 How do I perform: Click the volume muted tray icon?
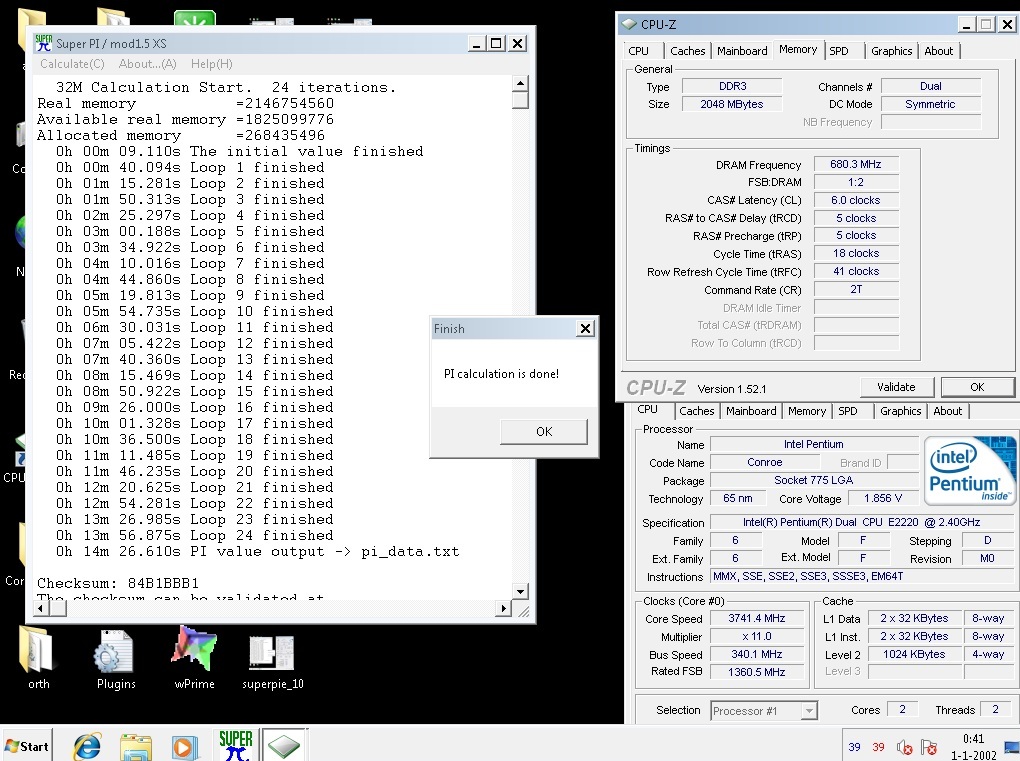904,747
